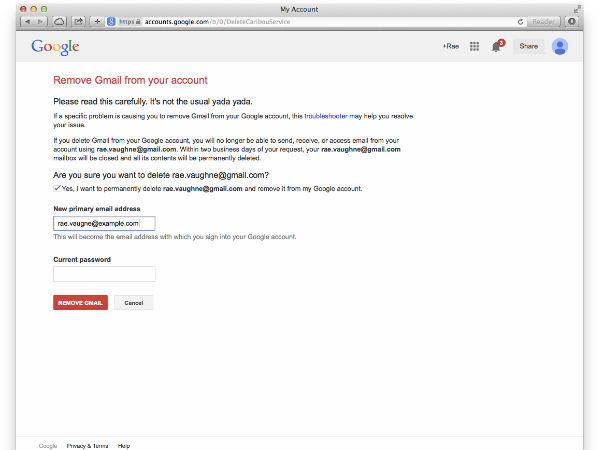The image size is (600, 450).
Task: Click the Safari forward arrow button
Action: pos(40,21)
